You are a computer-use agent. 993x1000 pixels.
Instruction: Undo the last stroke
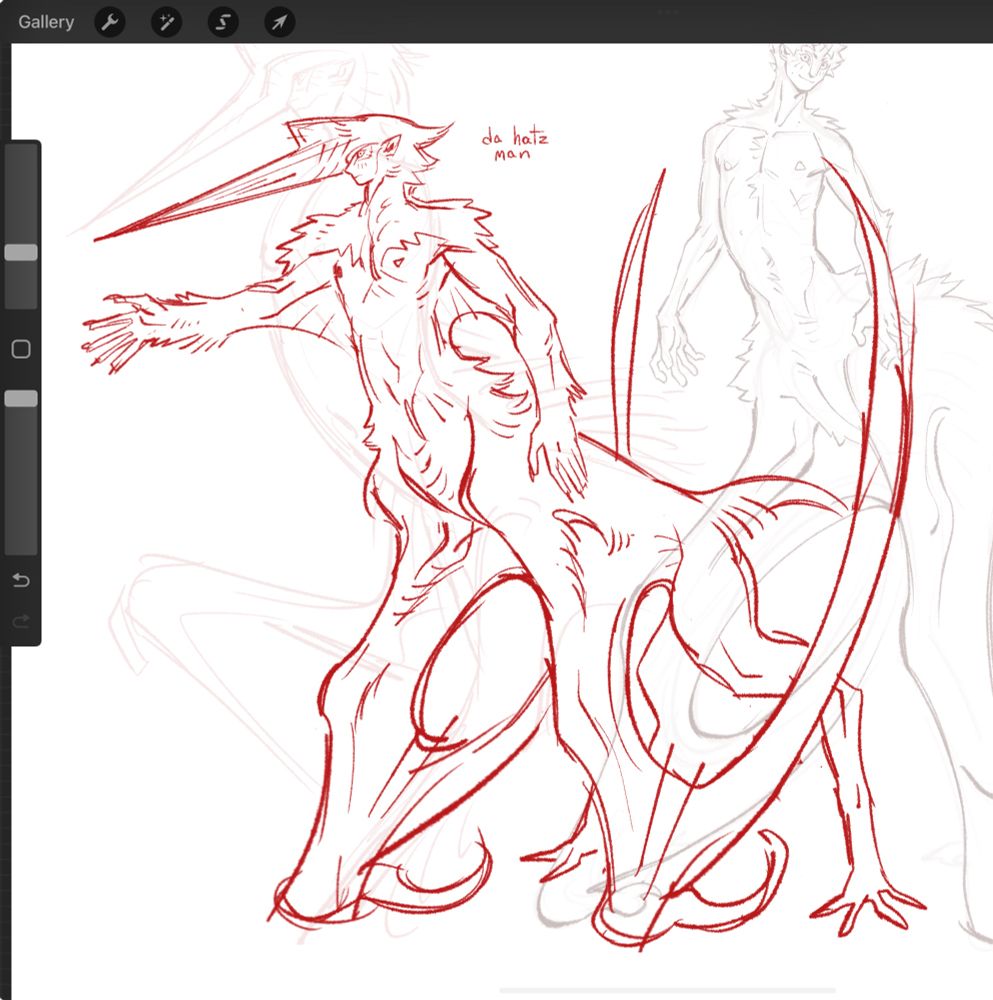(21, 580)
